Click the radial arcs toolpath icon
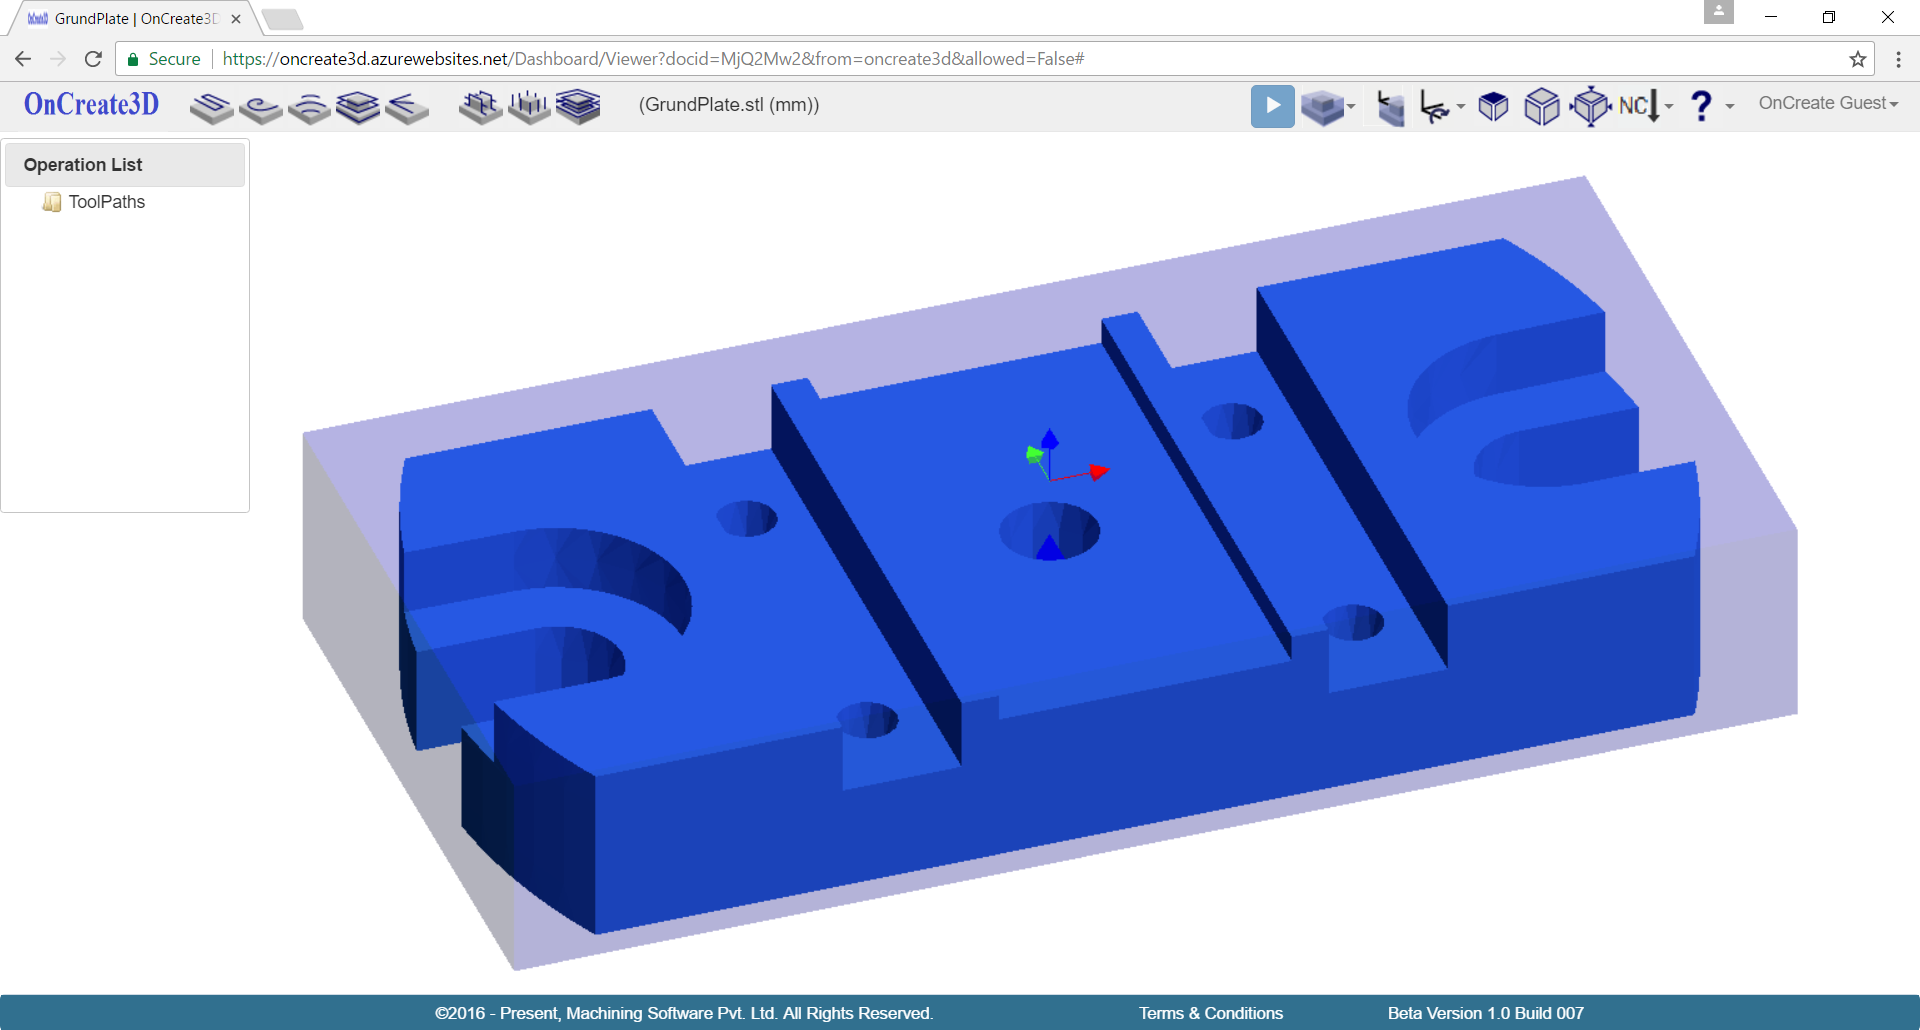The width and height of the screenshot is (1920, 1030). pyautogui.click(x=309, y=106)
